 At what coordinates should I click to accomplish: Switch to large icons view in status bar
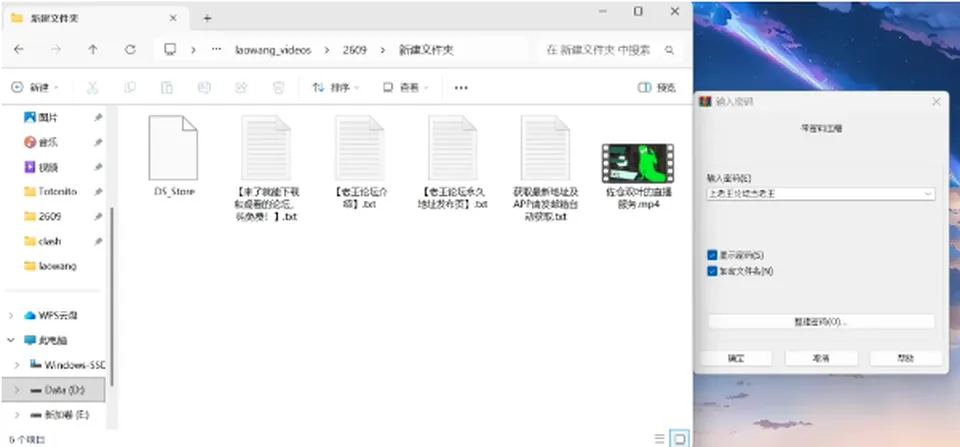tap(680, 438)
